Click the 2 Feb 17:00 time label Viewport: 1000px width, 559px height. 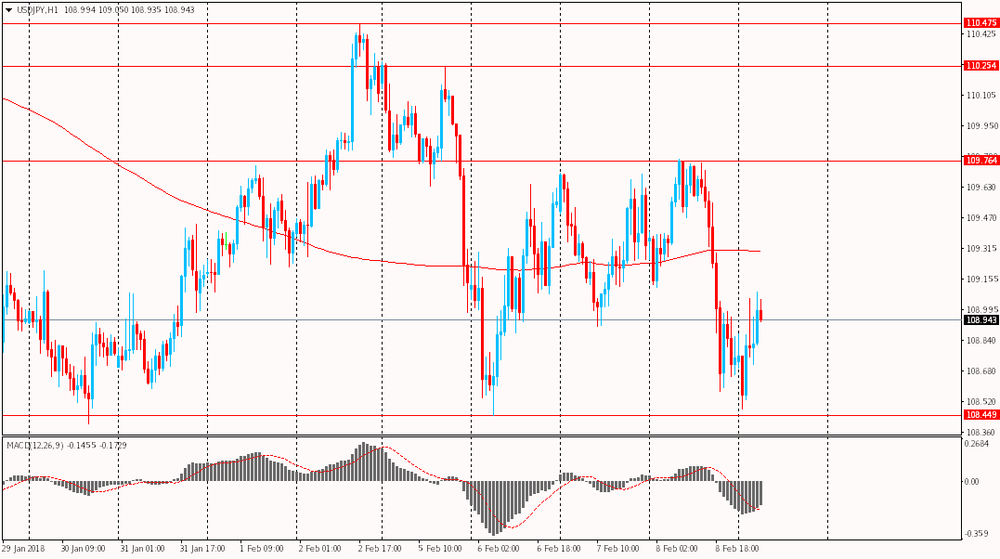pos(380,549)
